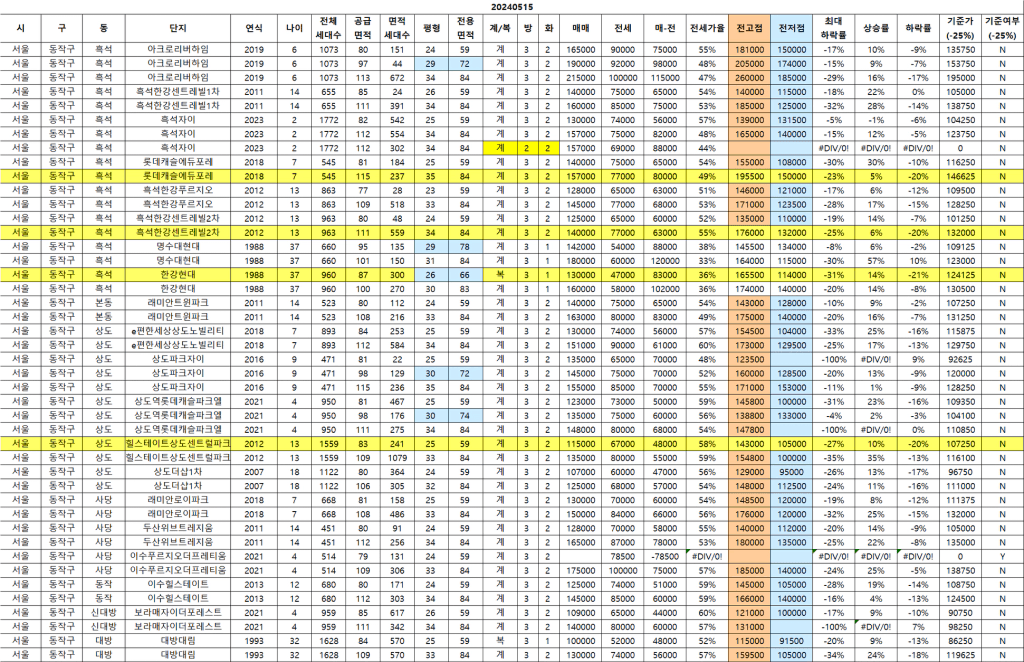Select the 면적 세대수 column header

tap(397, 28)
